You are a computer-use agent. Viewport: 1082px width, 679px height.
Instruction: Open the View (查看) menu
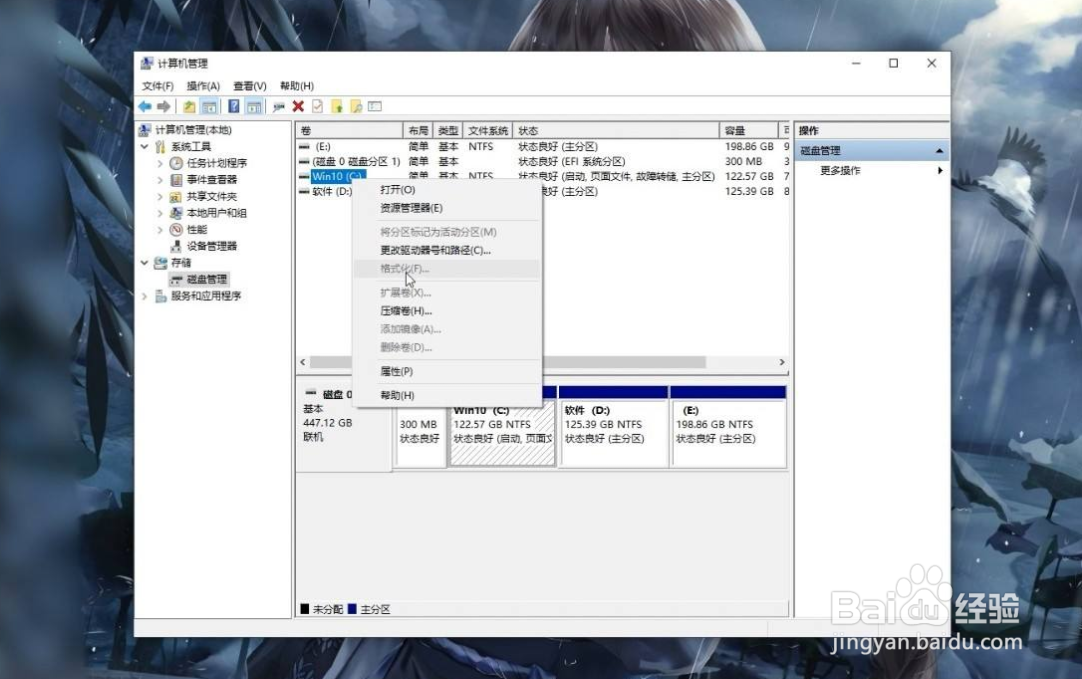(x=249, y=86)
